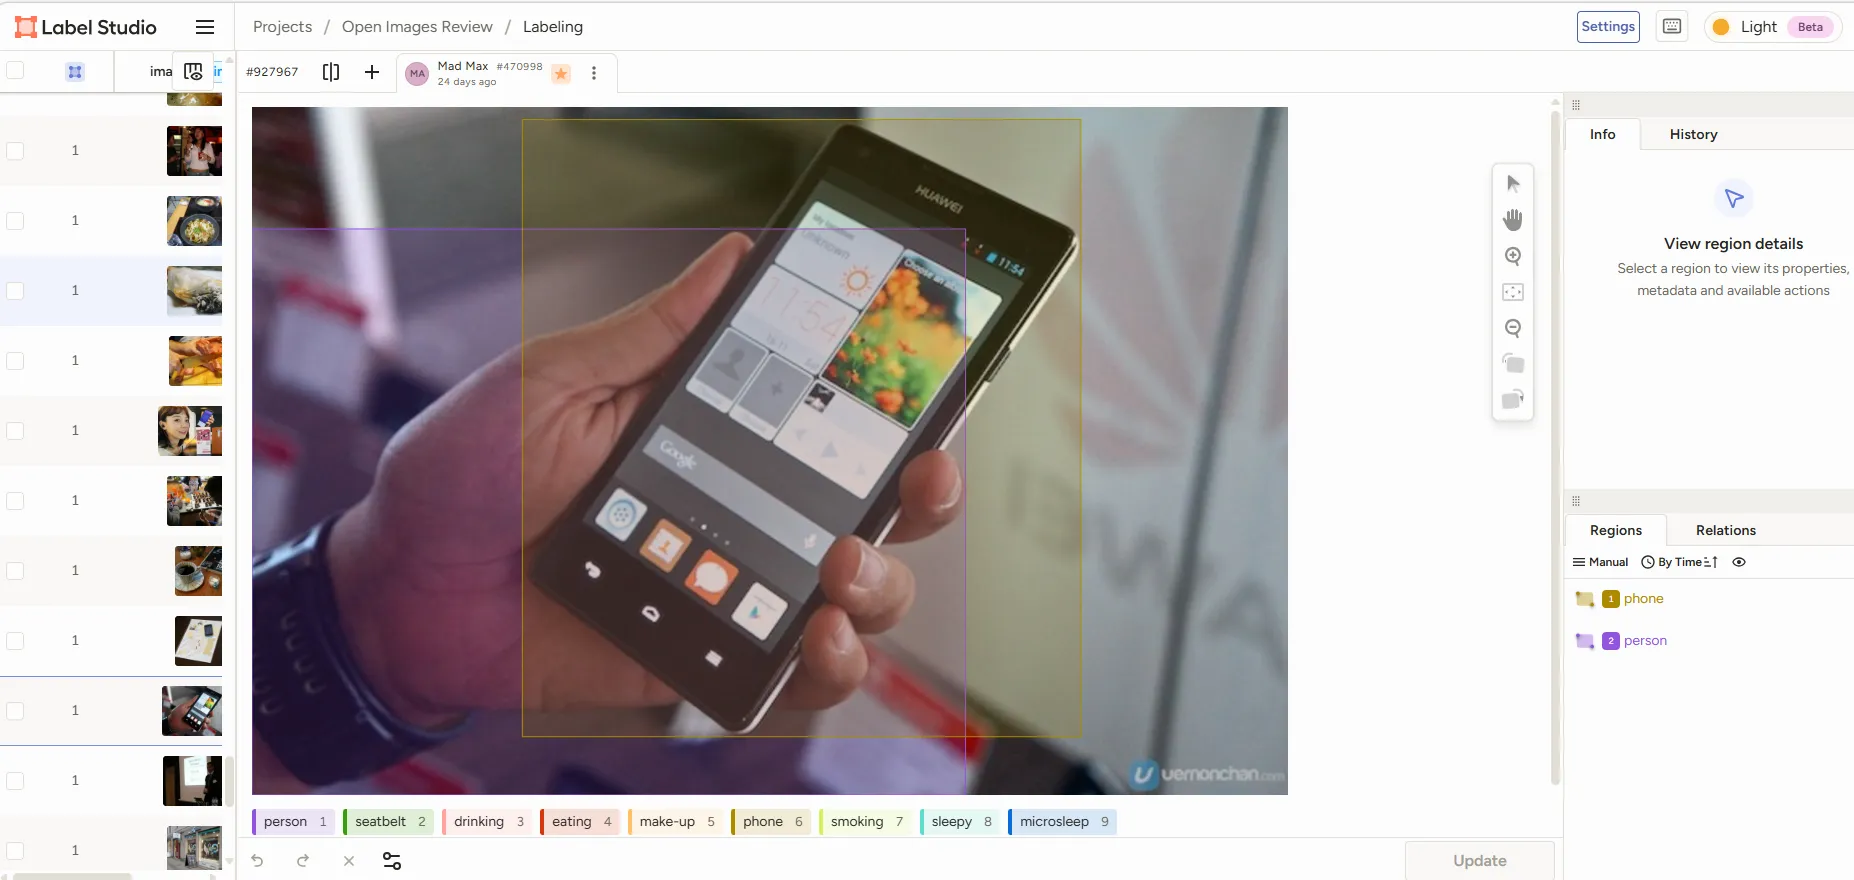Image resolution: width=1854 pixels, height=880 pixels.
Task: Choose the drinking label tag
Action: [x=487, y=822]
